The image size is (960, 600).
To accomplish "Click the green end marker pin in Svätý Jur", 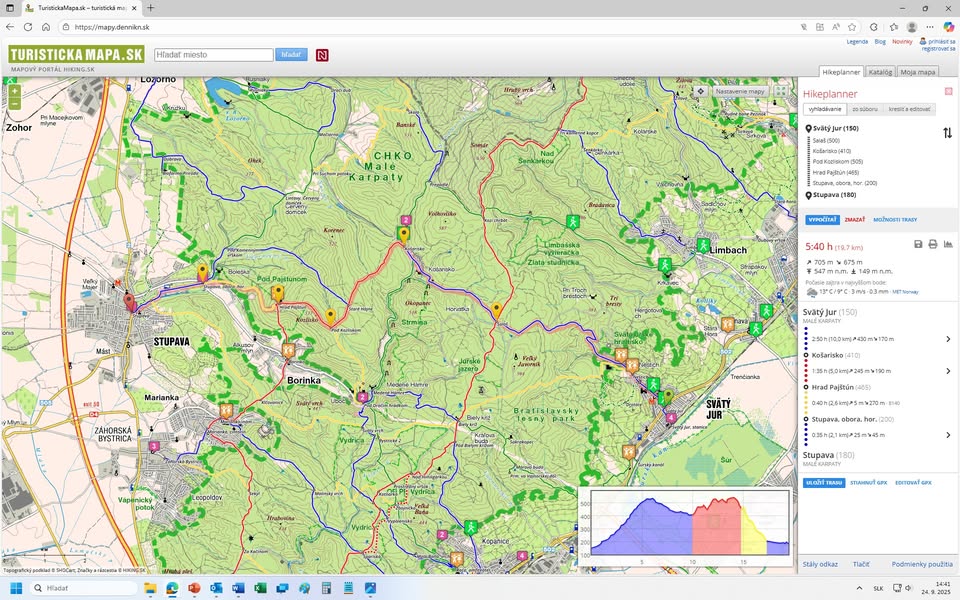I will [669, 397].
